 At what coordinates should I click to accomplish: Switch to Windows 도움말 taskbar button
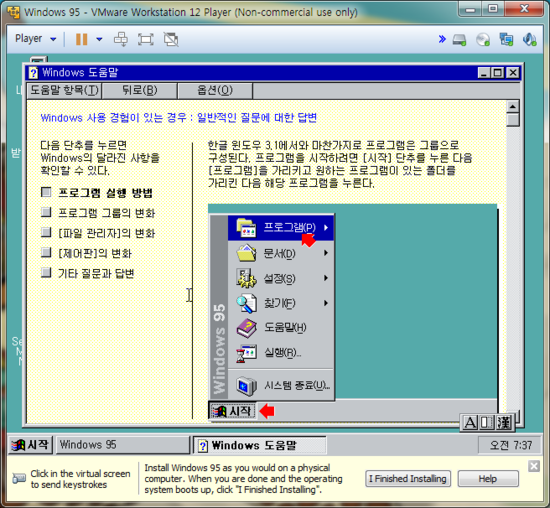[x=260, y=445]
